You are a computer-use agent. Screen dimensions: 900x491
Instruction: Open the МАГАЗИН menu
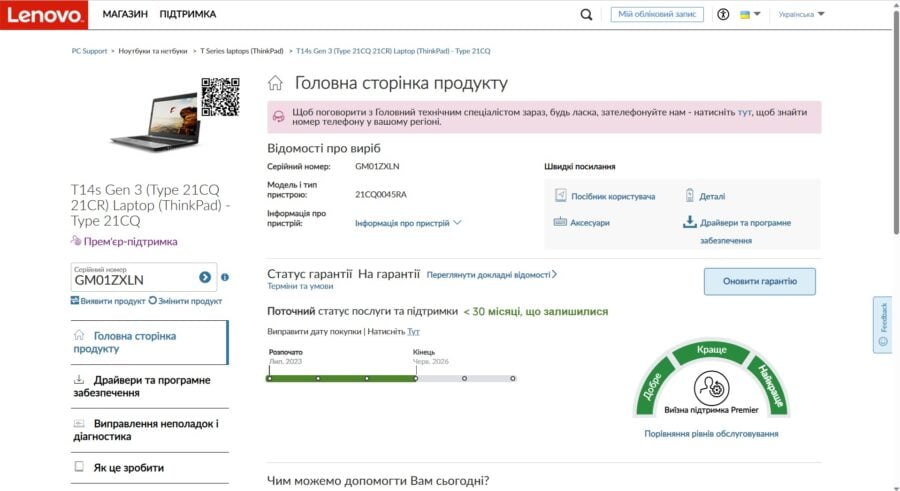click(125, 14)
